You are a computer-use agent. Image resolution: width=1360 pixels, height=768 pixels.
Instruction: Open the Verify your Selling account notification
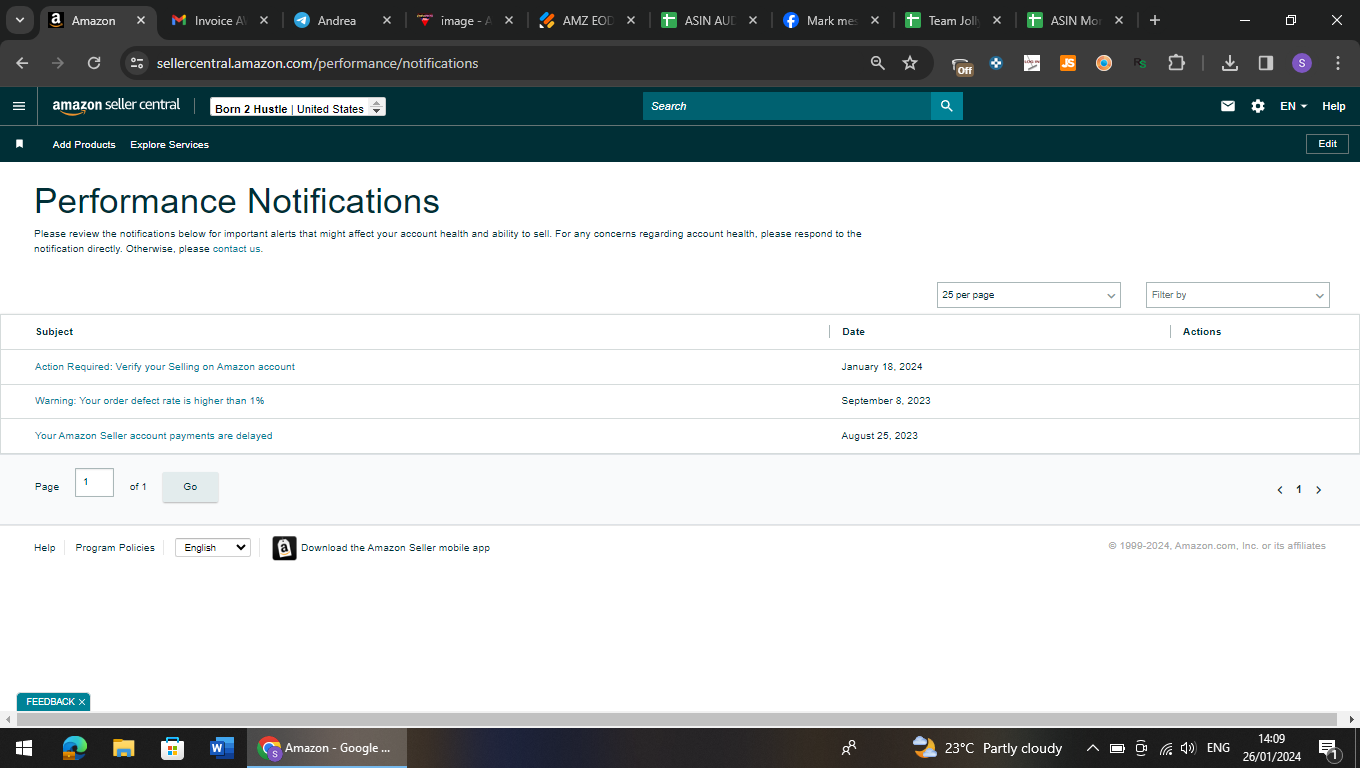click(x=165, y=367)
